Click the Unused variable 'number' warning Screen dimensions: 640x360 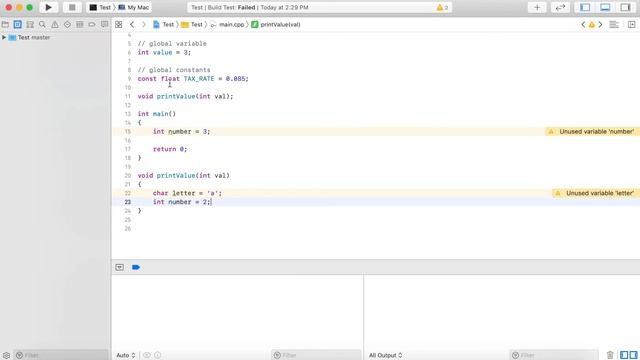(x=592, y=131)
